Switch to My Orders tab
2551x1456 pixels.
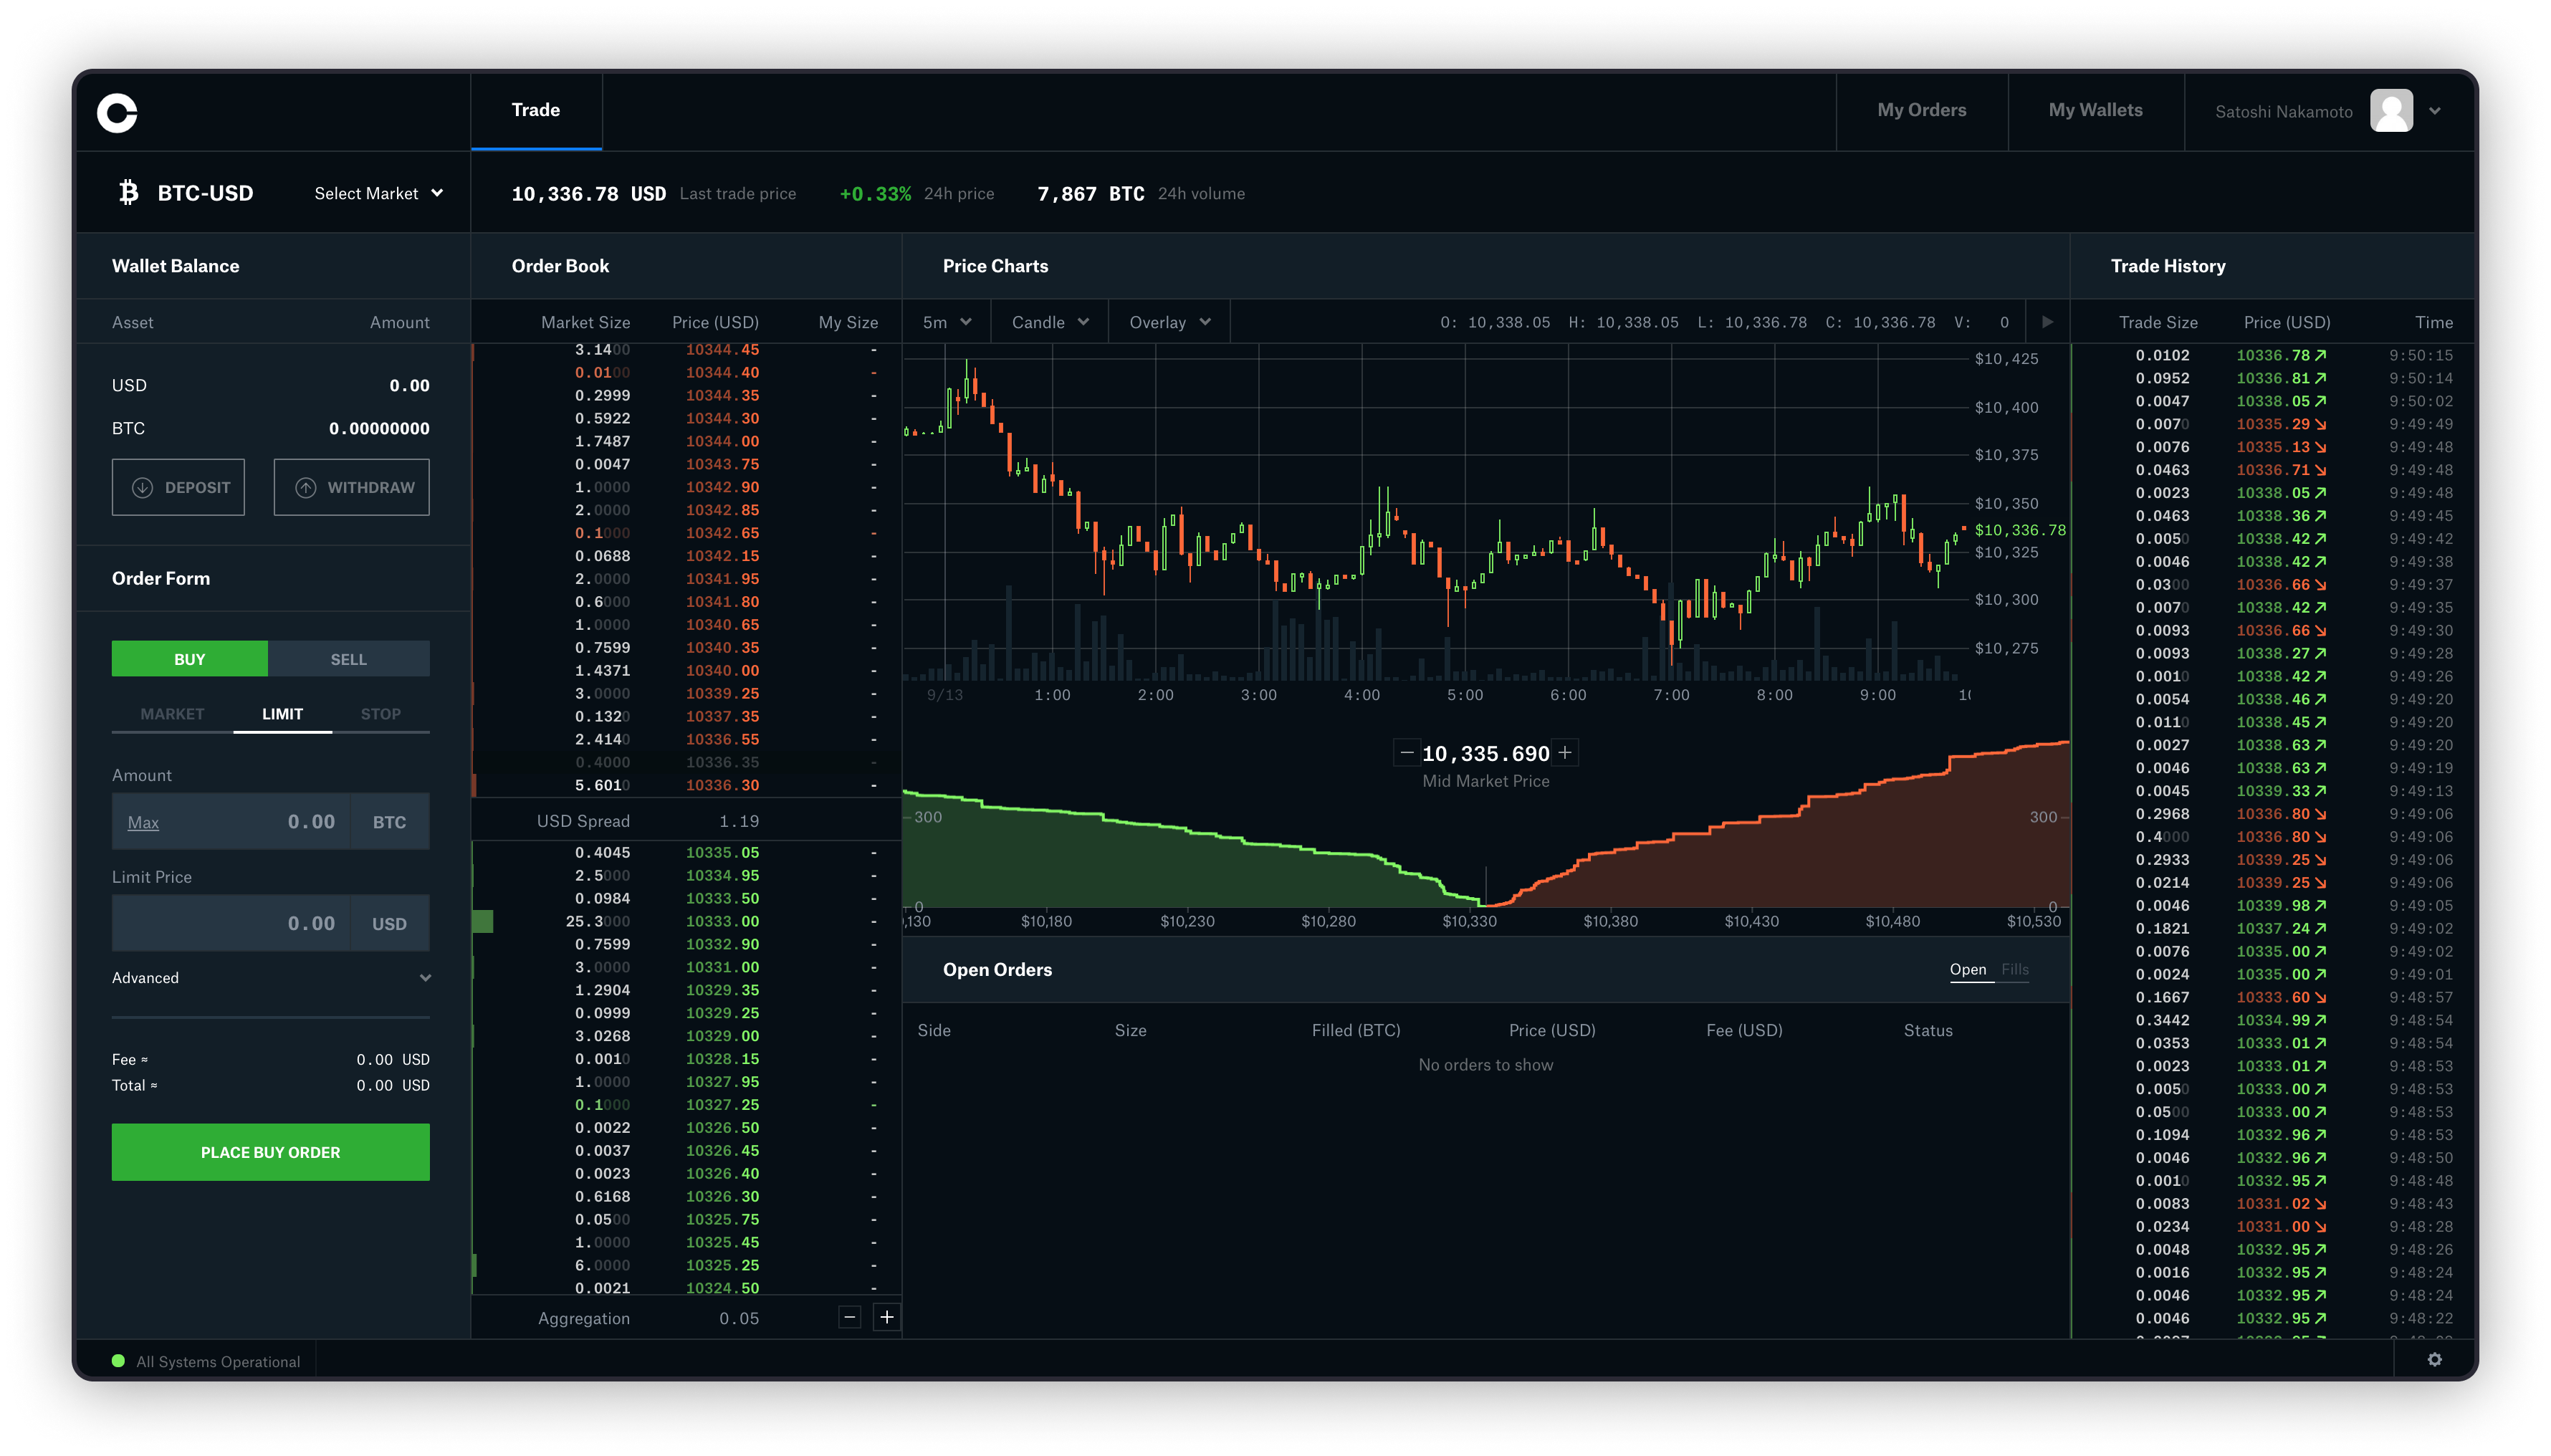[1922, 110]
